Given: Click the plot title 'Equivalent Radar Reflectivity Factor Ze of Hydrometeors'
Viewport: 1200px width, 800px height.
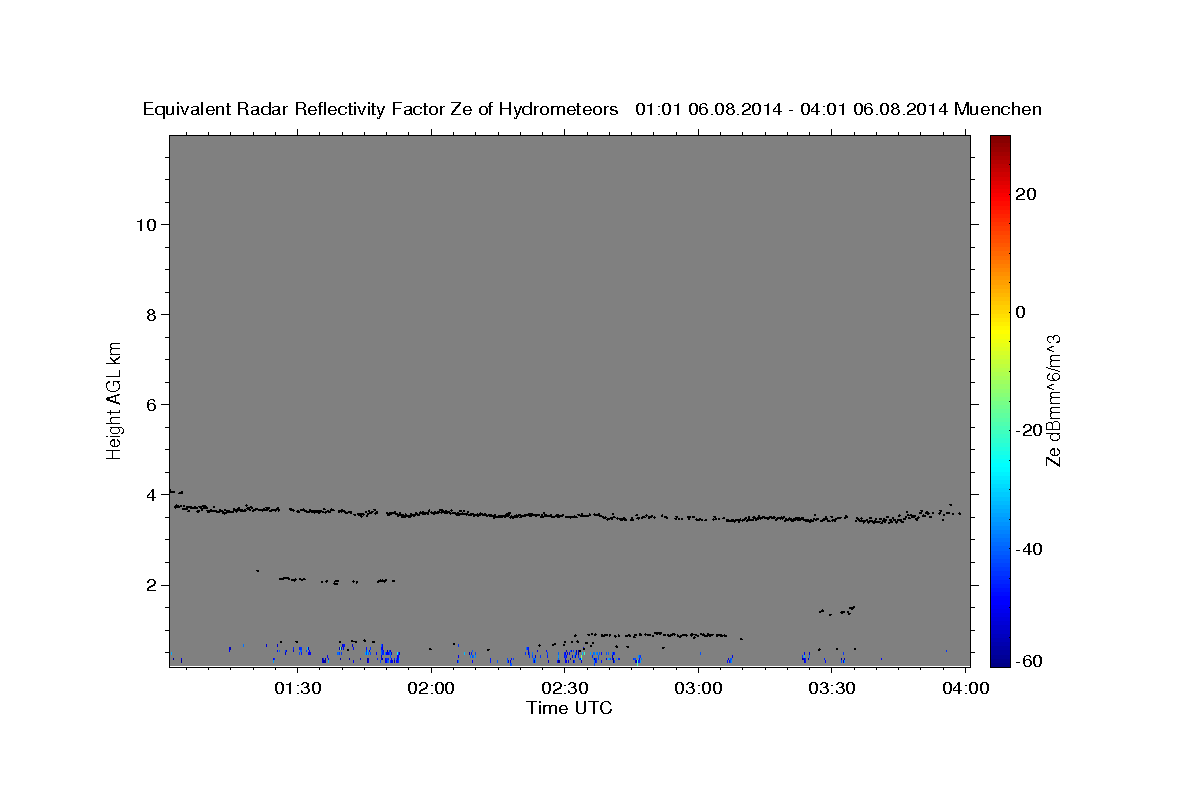Looking at the screenshot, I should [x=381, y=110].
